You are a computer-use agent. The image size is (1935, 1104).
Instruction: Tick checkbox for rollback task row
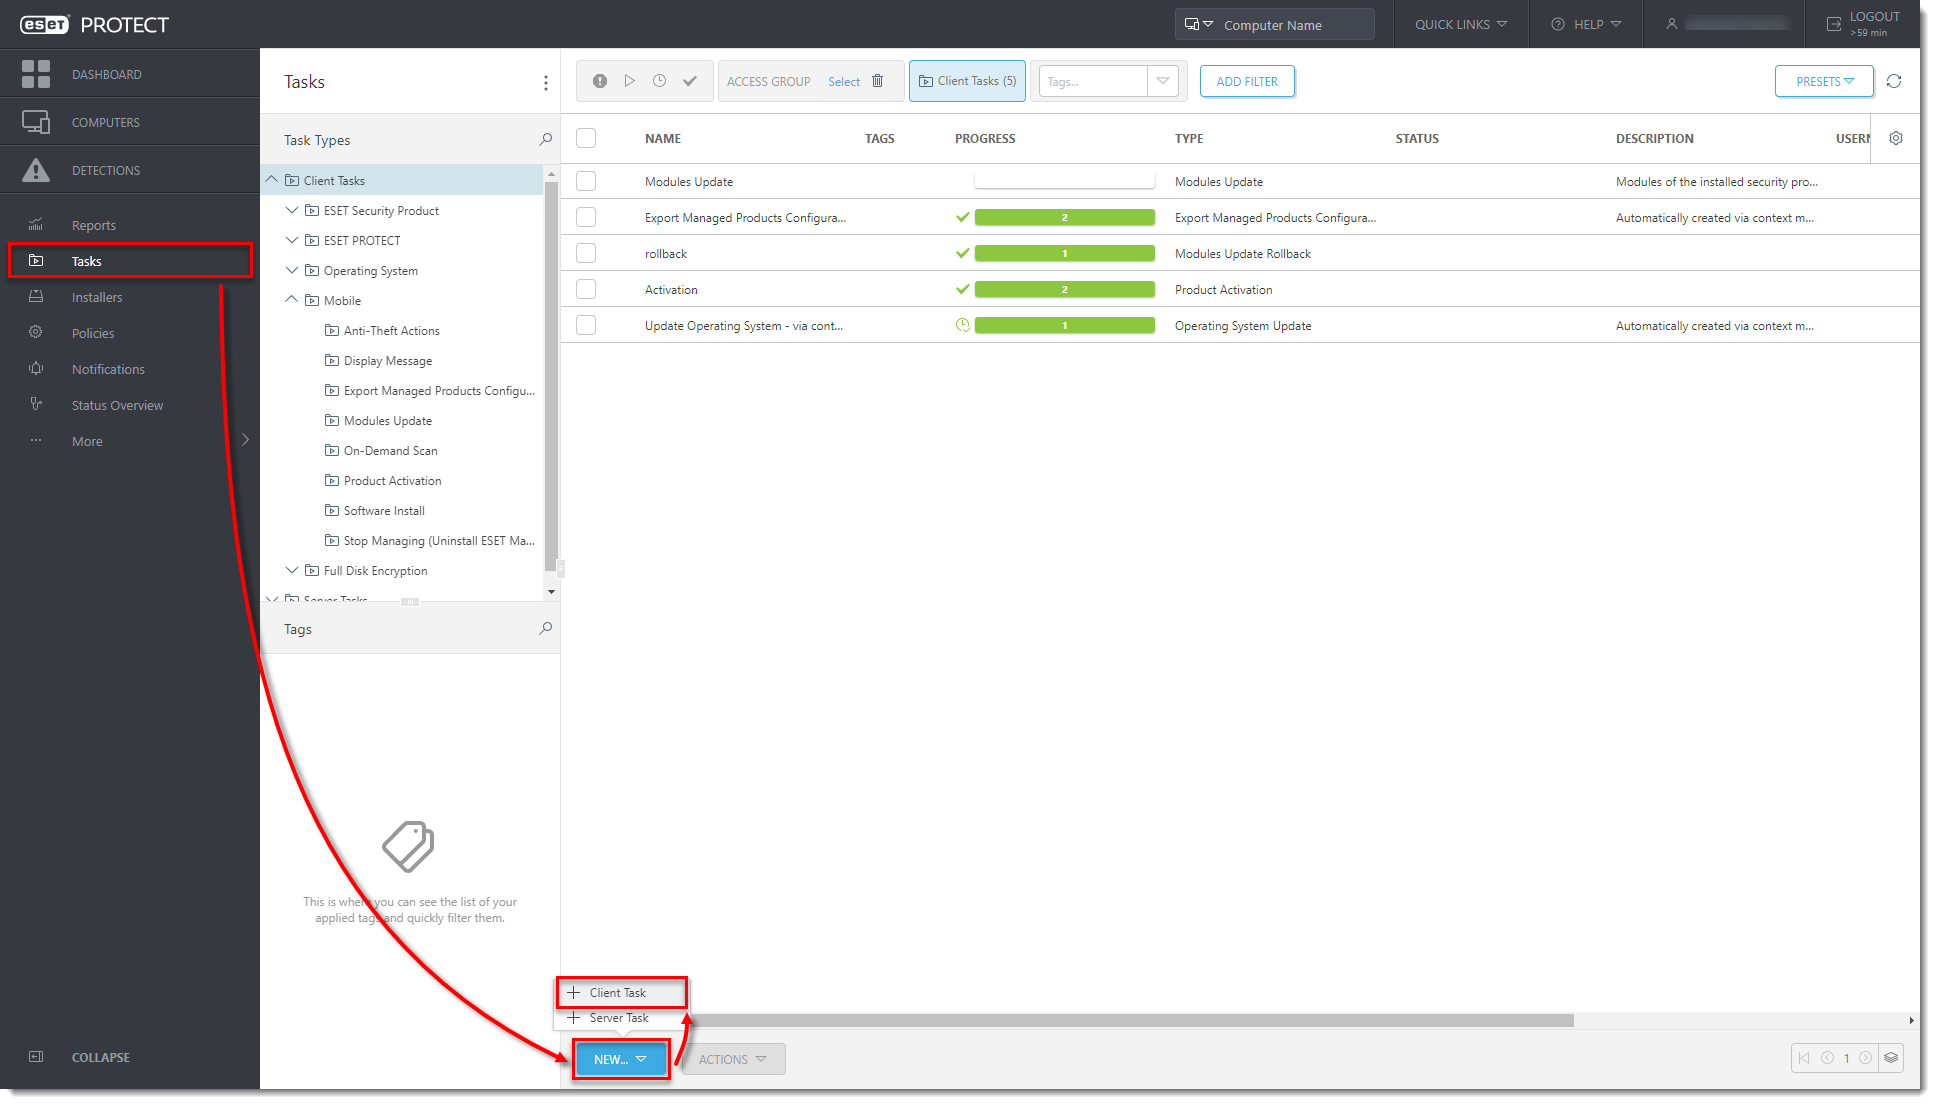click(586, 254)
